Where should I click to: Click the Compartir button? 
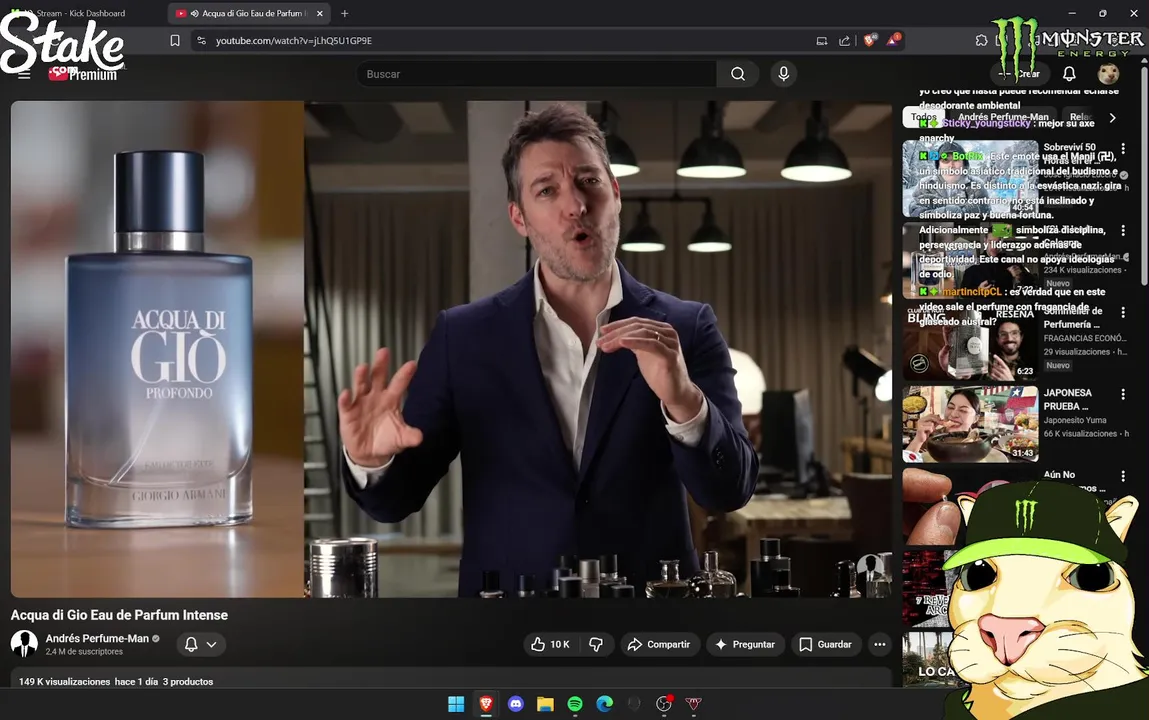tap(659, 645)
